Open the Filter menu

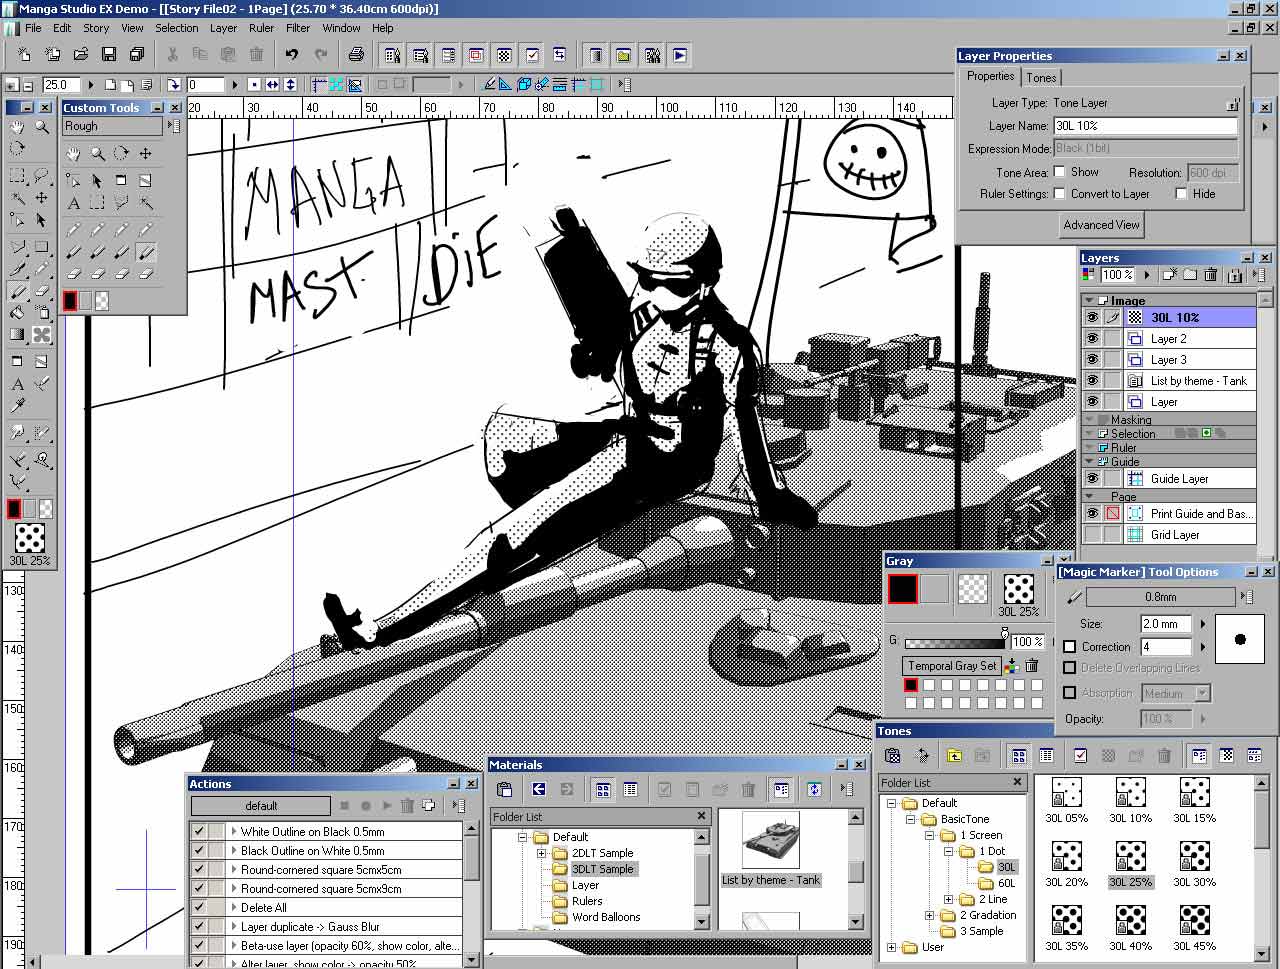[298, 28]
